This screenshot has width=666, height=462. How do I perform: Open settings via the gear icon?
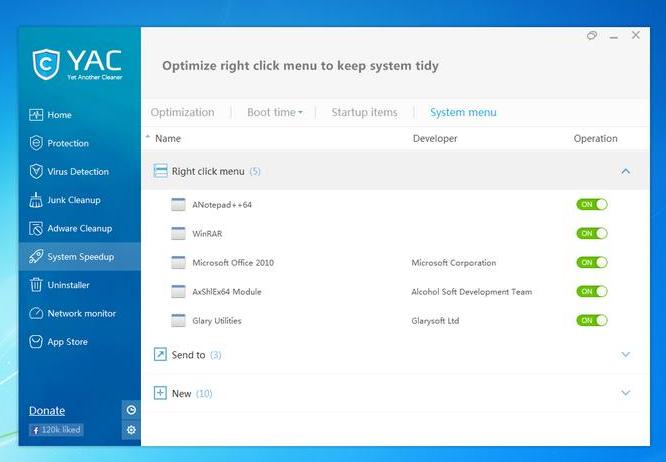pyautogui.click(x=131, y=430)
